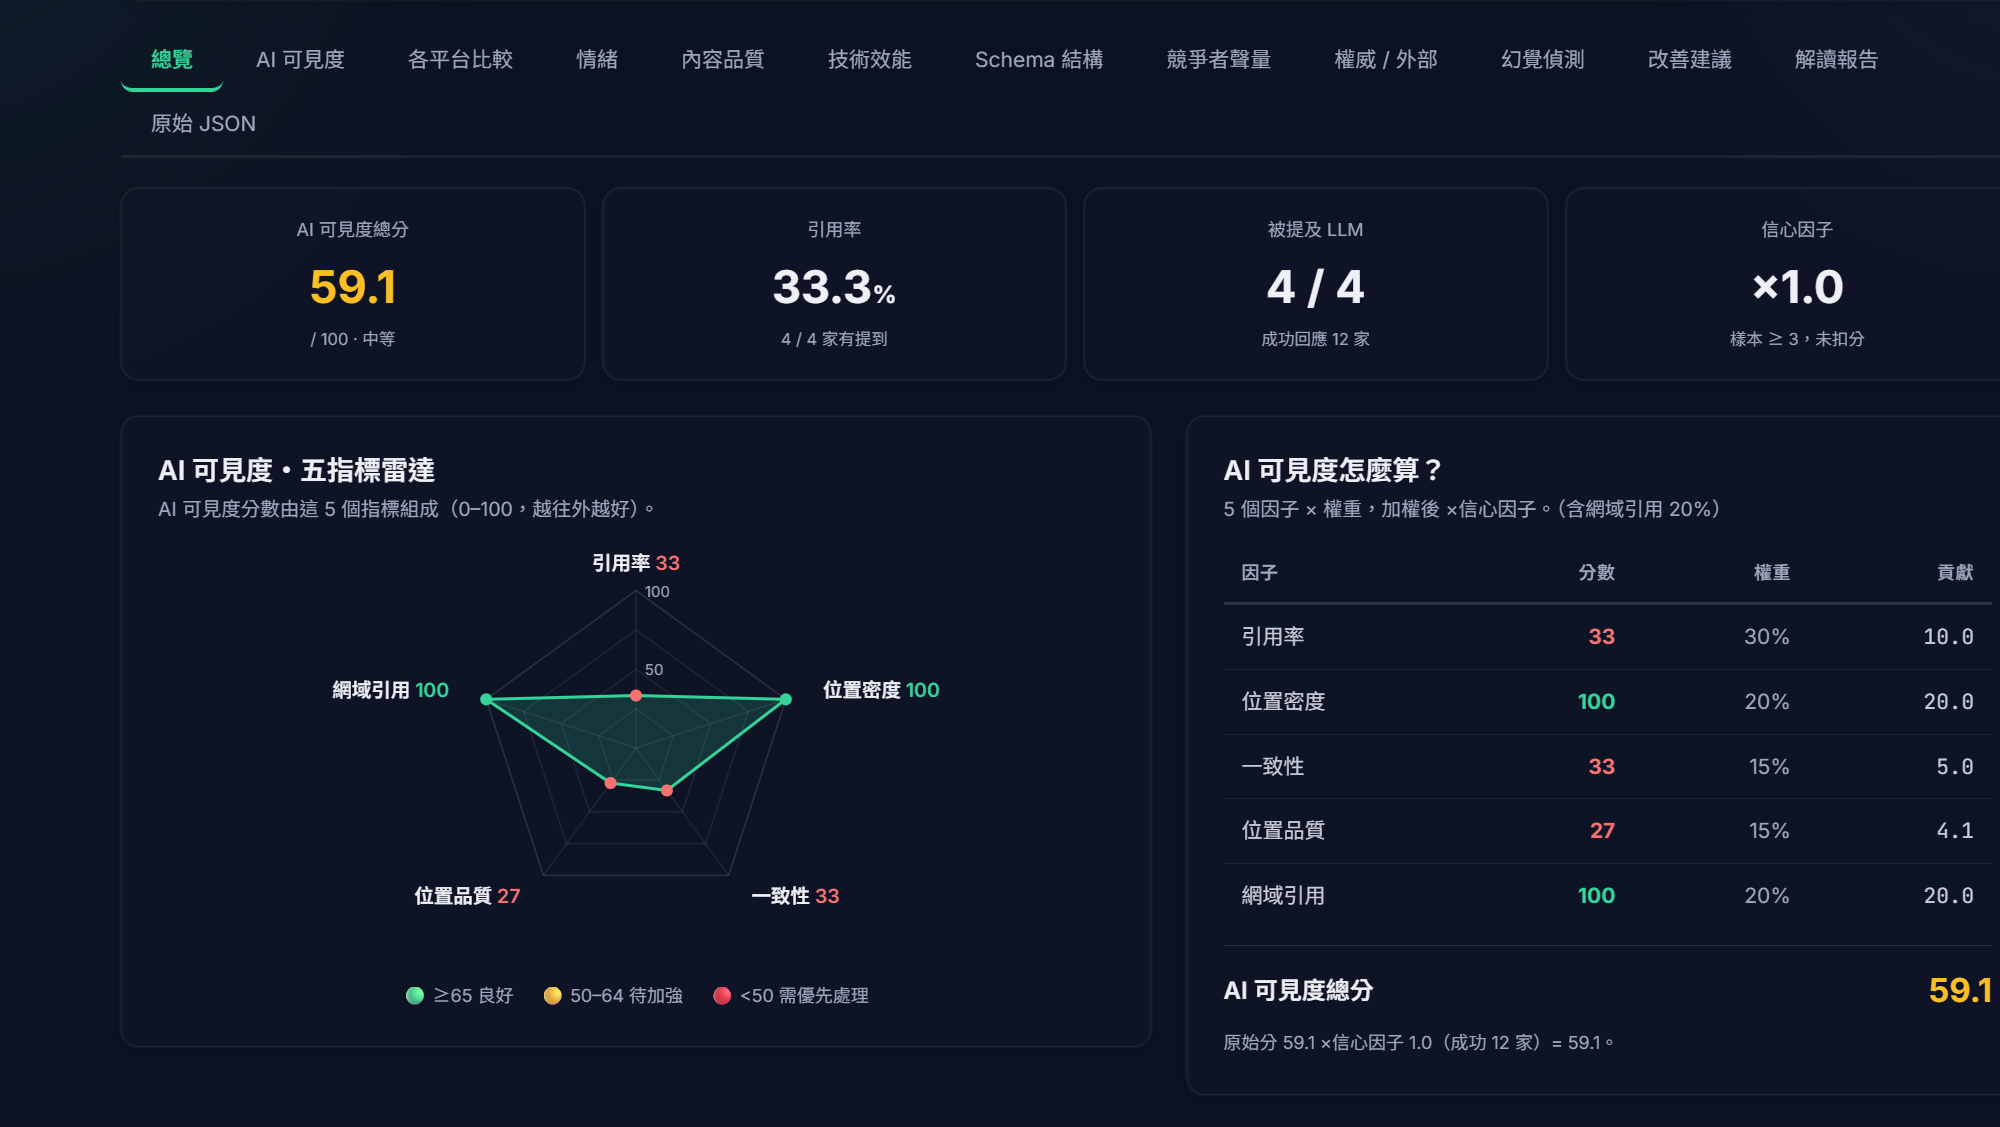Click the / 100 · 中等 caption
This screenshot has width=2000, height=1127.
point(353,339)
